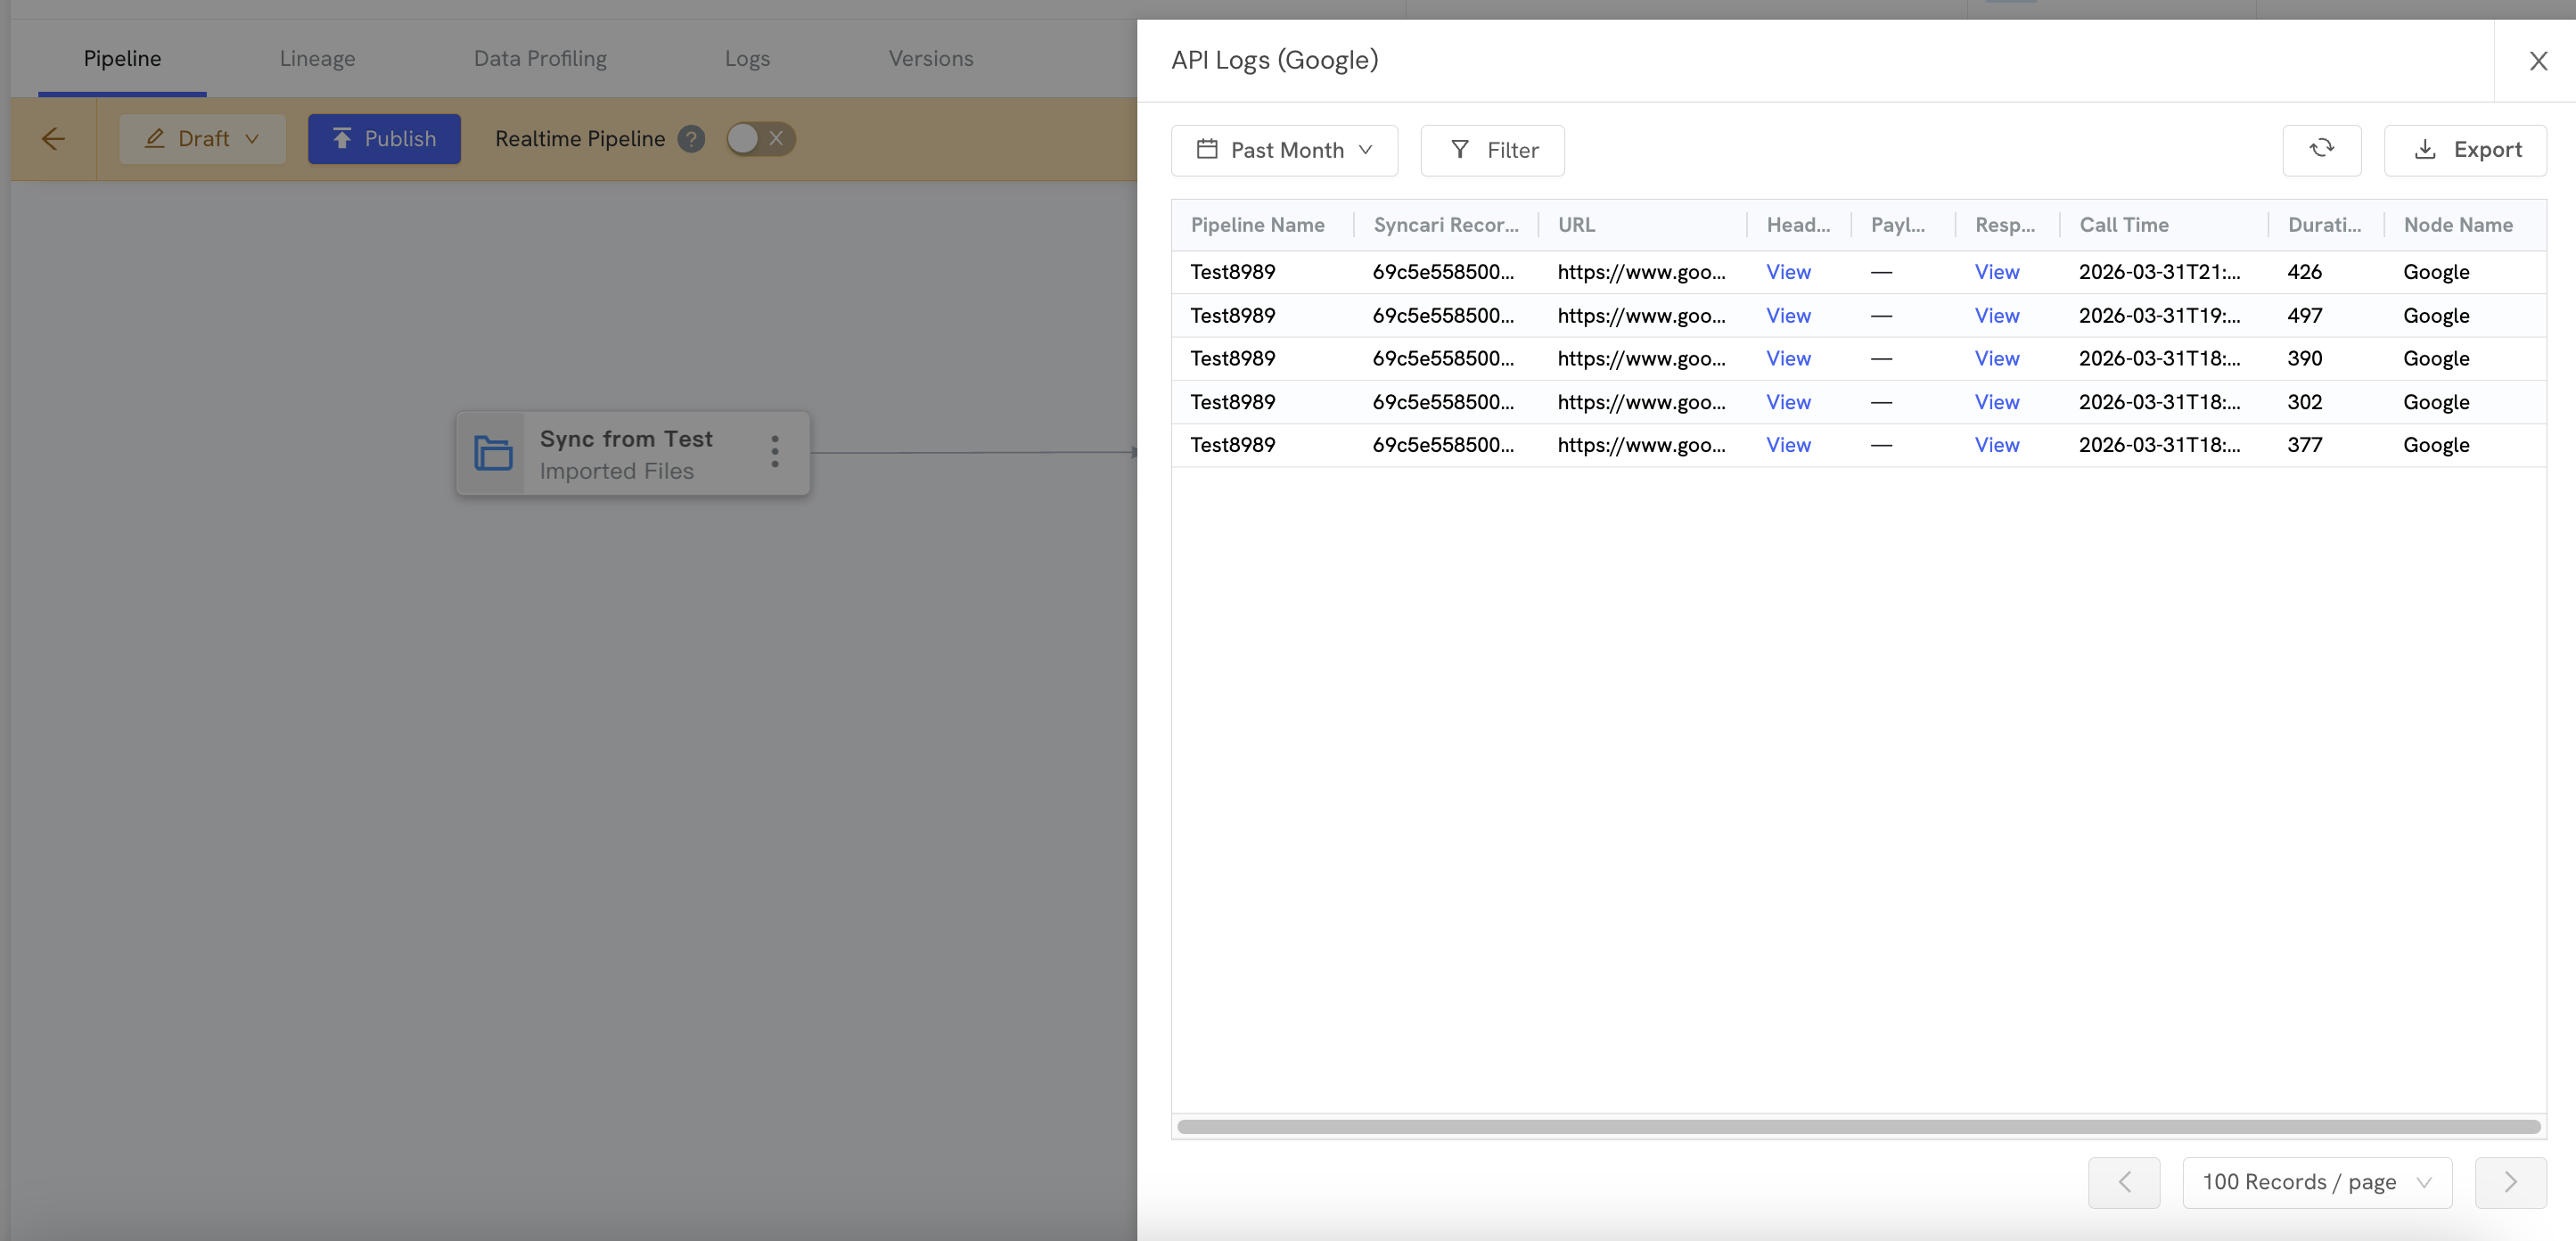The height and width of the screenshot is (1241, 2576).
Task: Open the 100 Records / page dropdown
Action: point(2317,1182)
